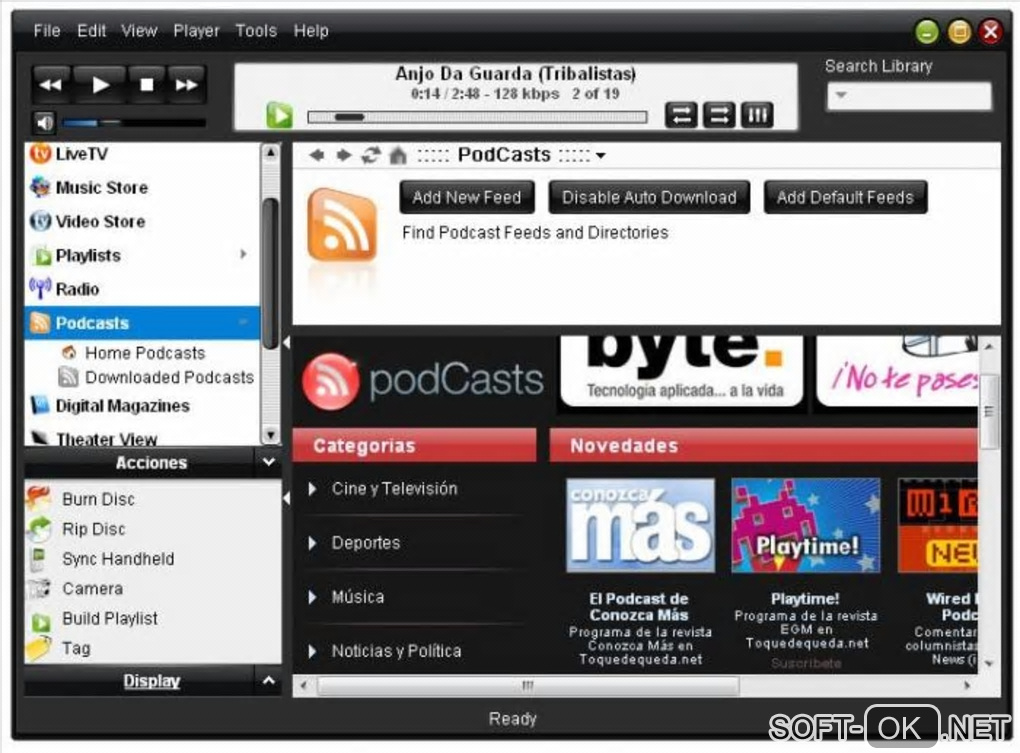The height and width of the screenshot is (753, 1020).
Task: Open Home Podcasts tree item
Action: coord(144,353)
